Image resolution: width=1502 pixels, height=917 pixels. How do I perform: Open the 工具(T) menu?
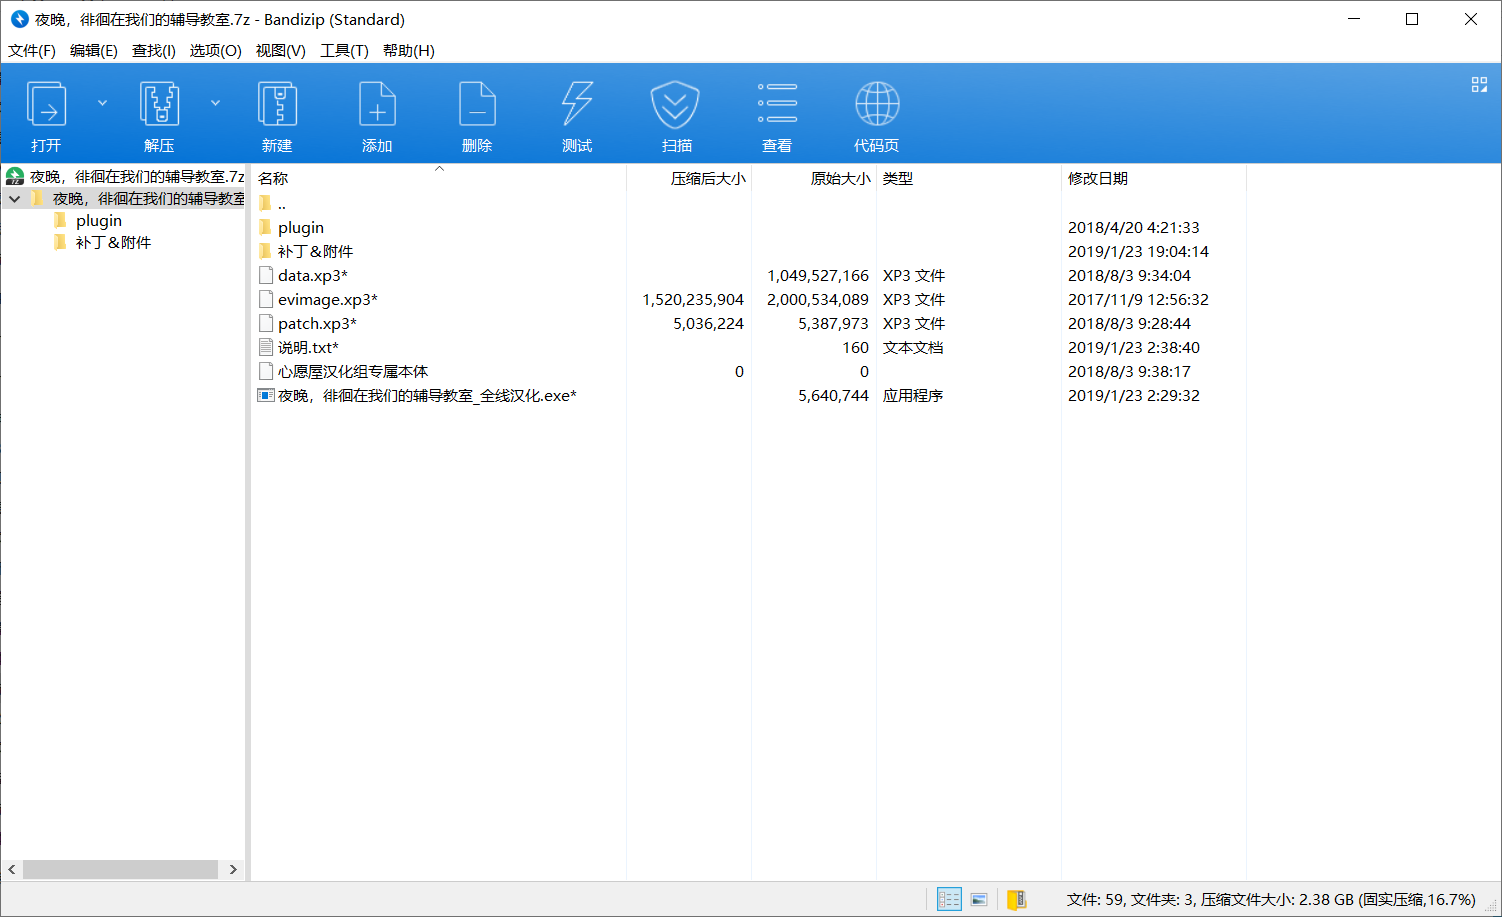344,51
